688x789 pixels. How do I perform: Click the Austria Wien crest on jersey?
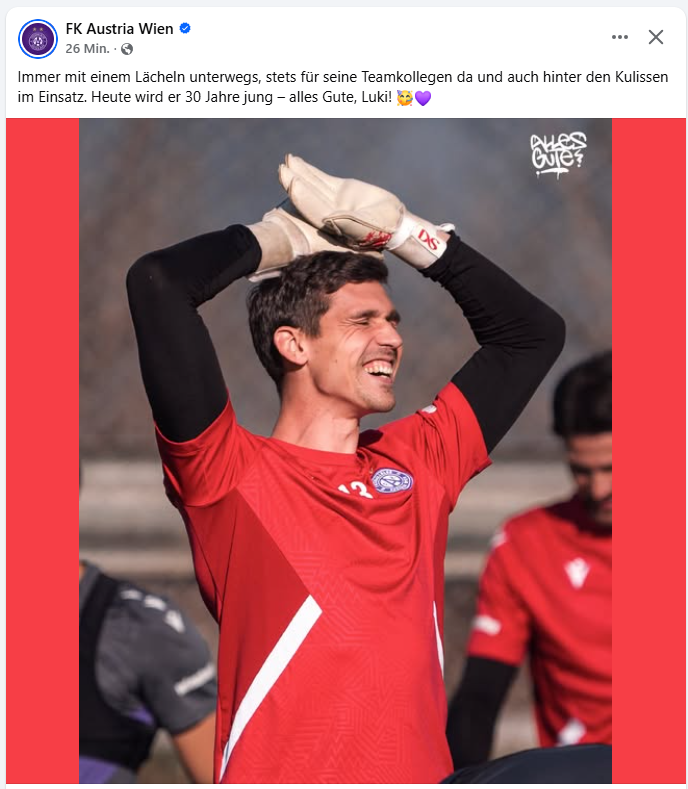click(x=392, y=481)
